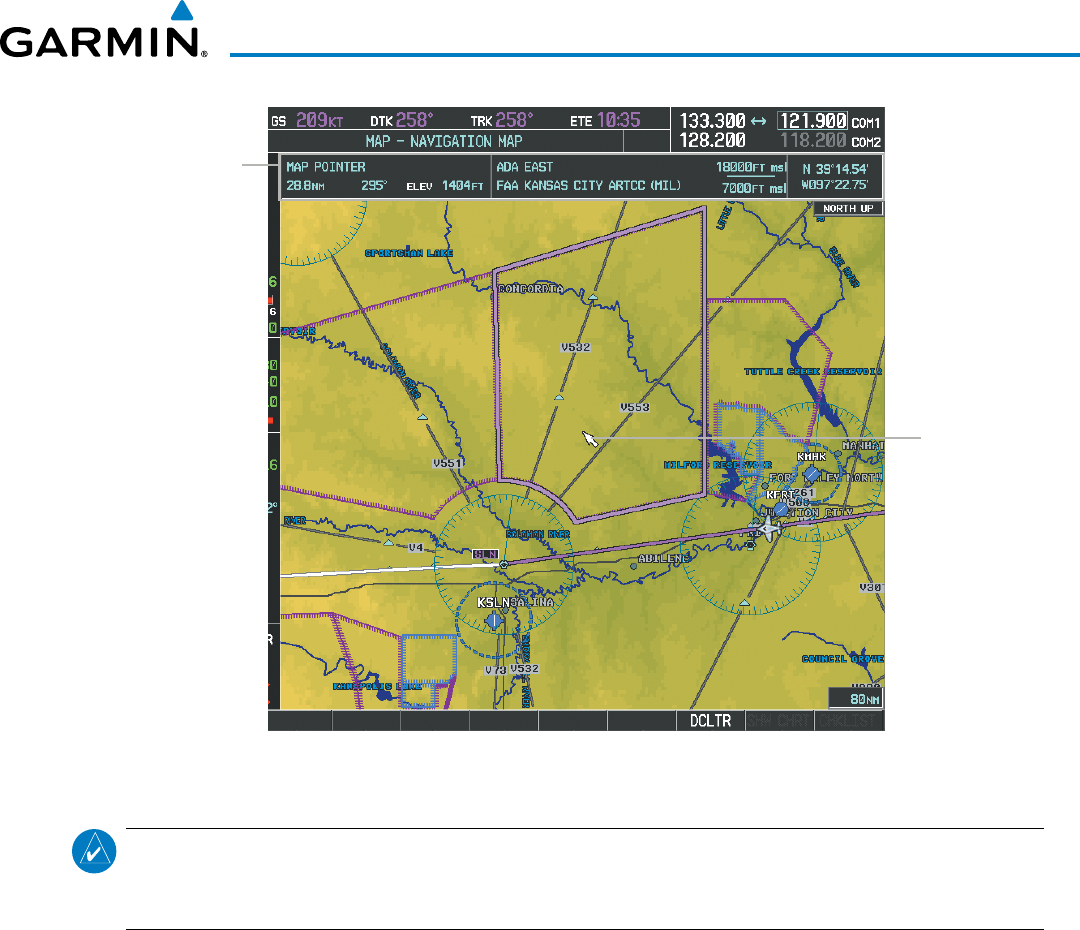The image size is (1080, 930).
Task: Click the white aircraft position icon
Action: [x=767, y=530]
